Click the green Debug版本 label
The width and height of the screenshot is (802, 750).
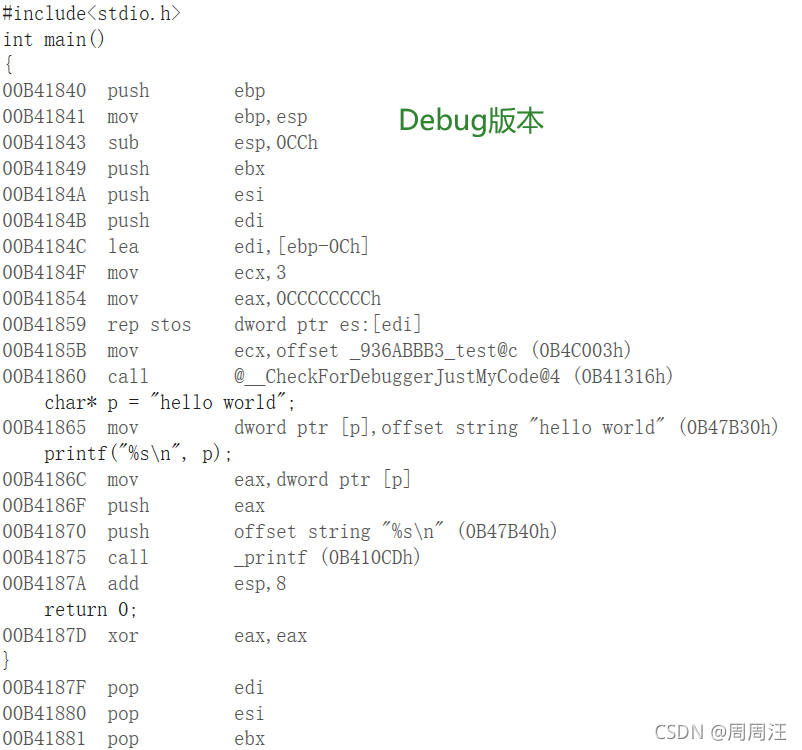(471, 121)
